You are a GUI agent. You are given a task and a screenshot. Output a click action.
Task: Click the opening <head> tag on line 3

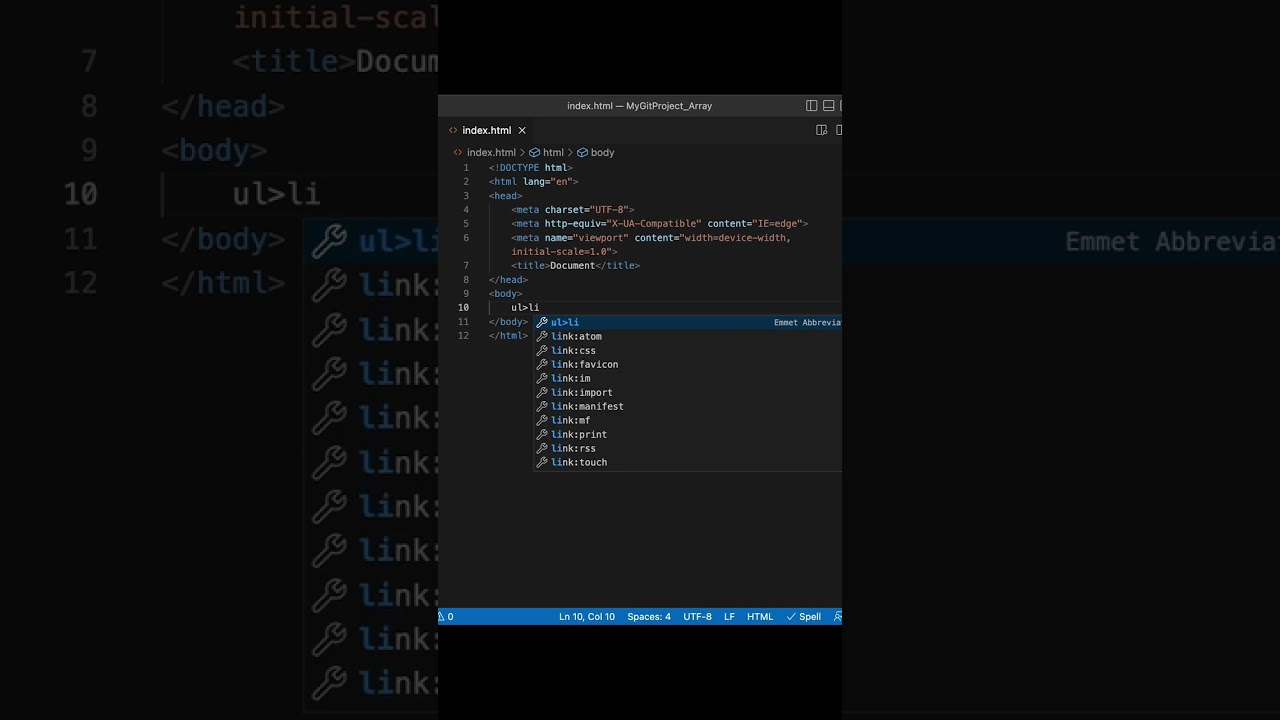(x=505, y=196)
